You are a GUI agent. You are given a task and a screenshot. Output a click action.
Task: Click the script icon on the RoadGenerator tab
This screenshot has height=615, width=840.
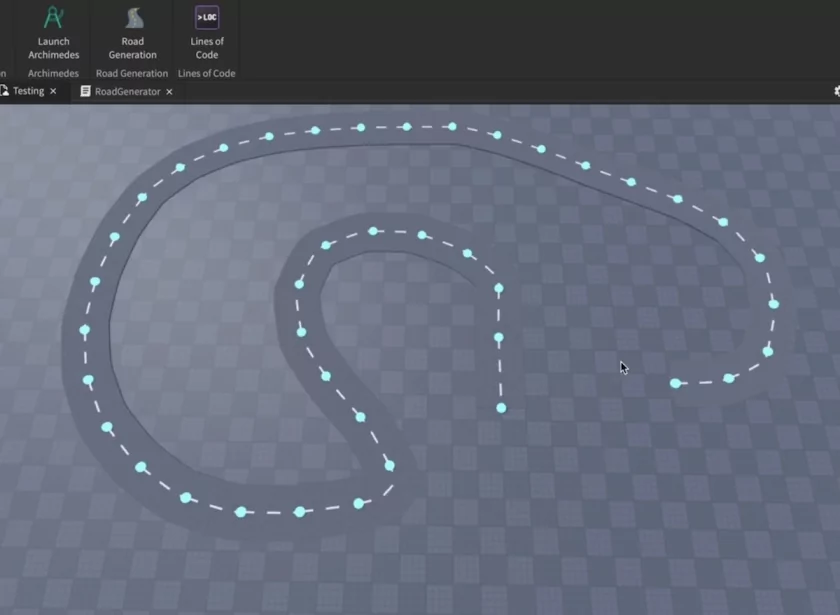coord(86,91)
